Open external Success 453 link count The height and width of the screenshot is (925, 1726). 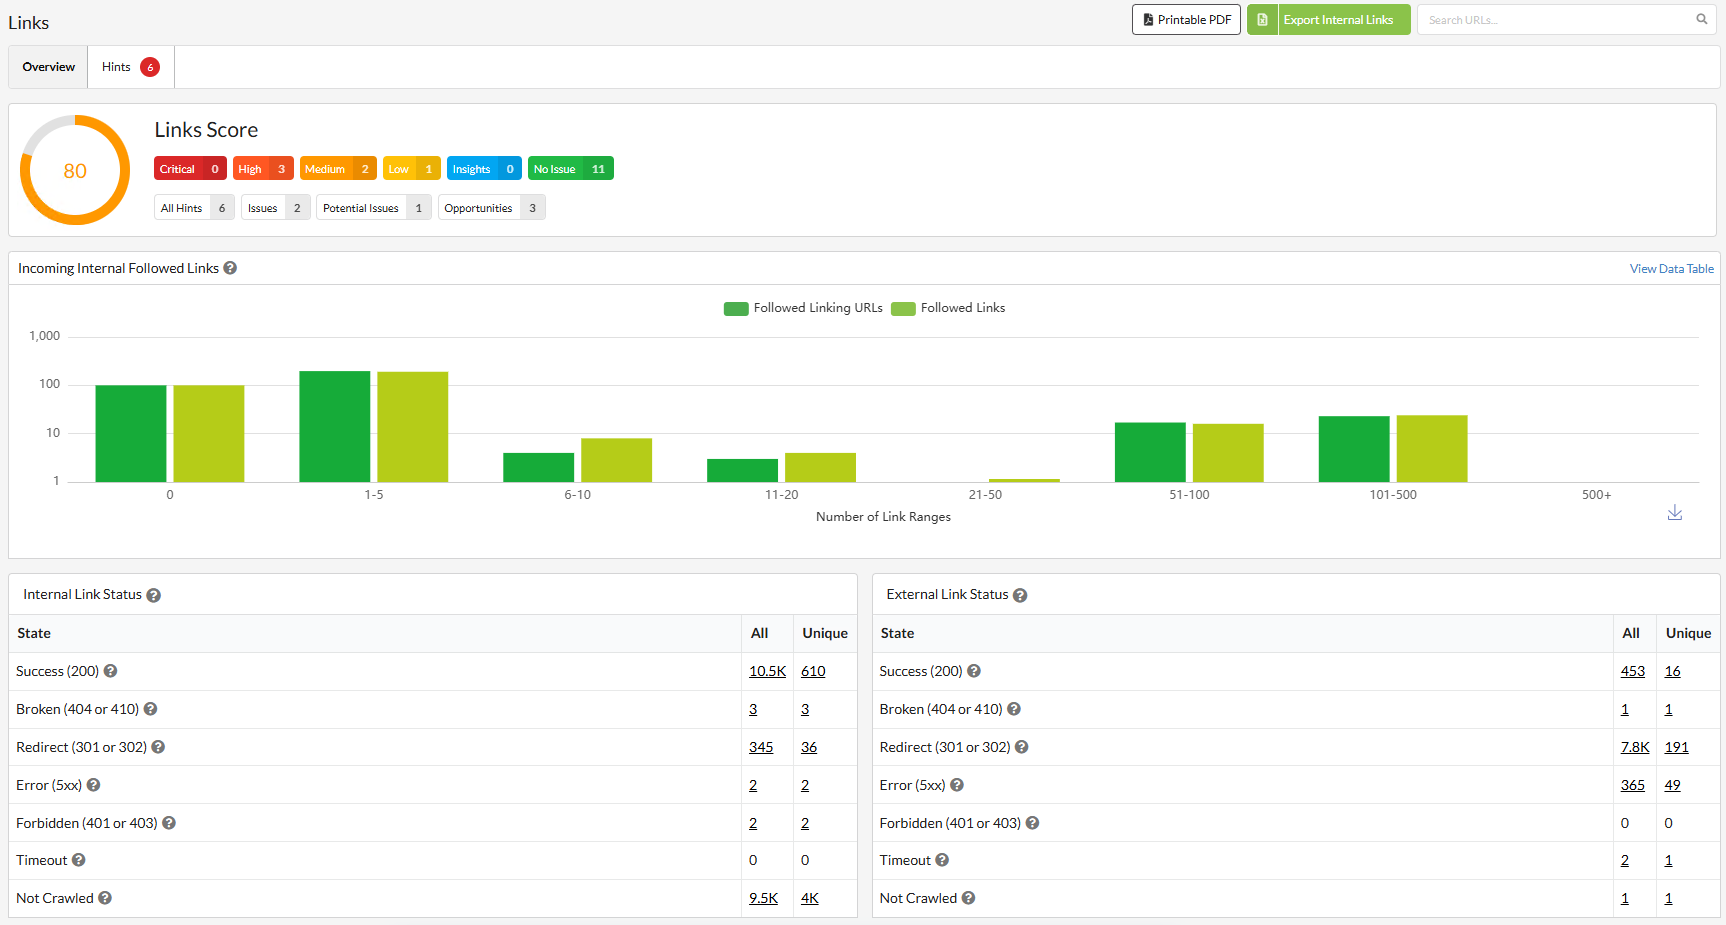click(x=1633, y=671)
